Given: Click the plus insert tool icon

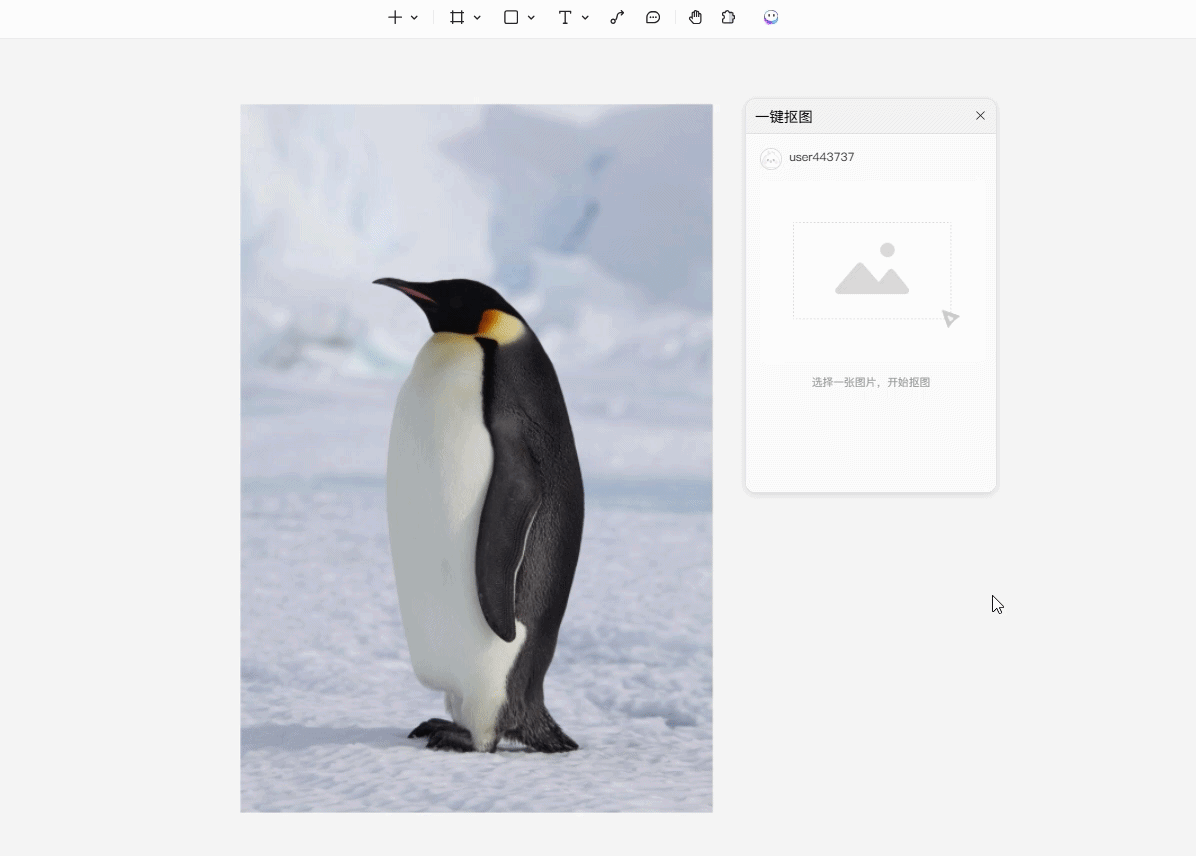Looking at the screenshot, I should click(x=394, y=18).
